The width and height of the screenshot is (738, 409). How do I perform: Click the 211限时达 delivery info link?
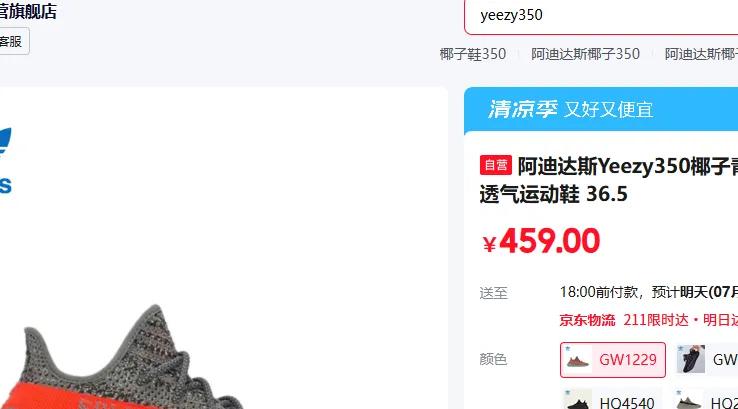(656, 320)
